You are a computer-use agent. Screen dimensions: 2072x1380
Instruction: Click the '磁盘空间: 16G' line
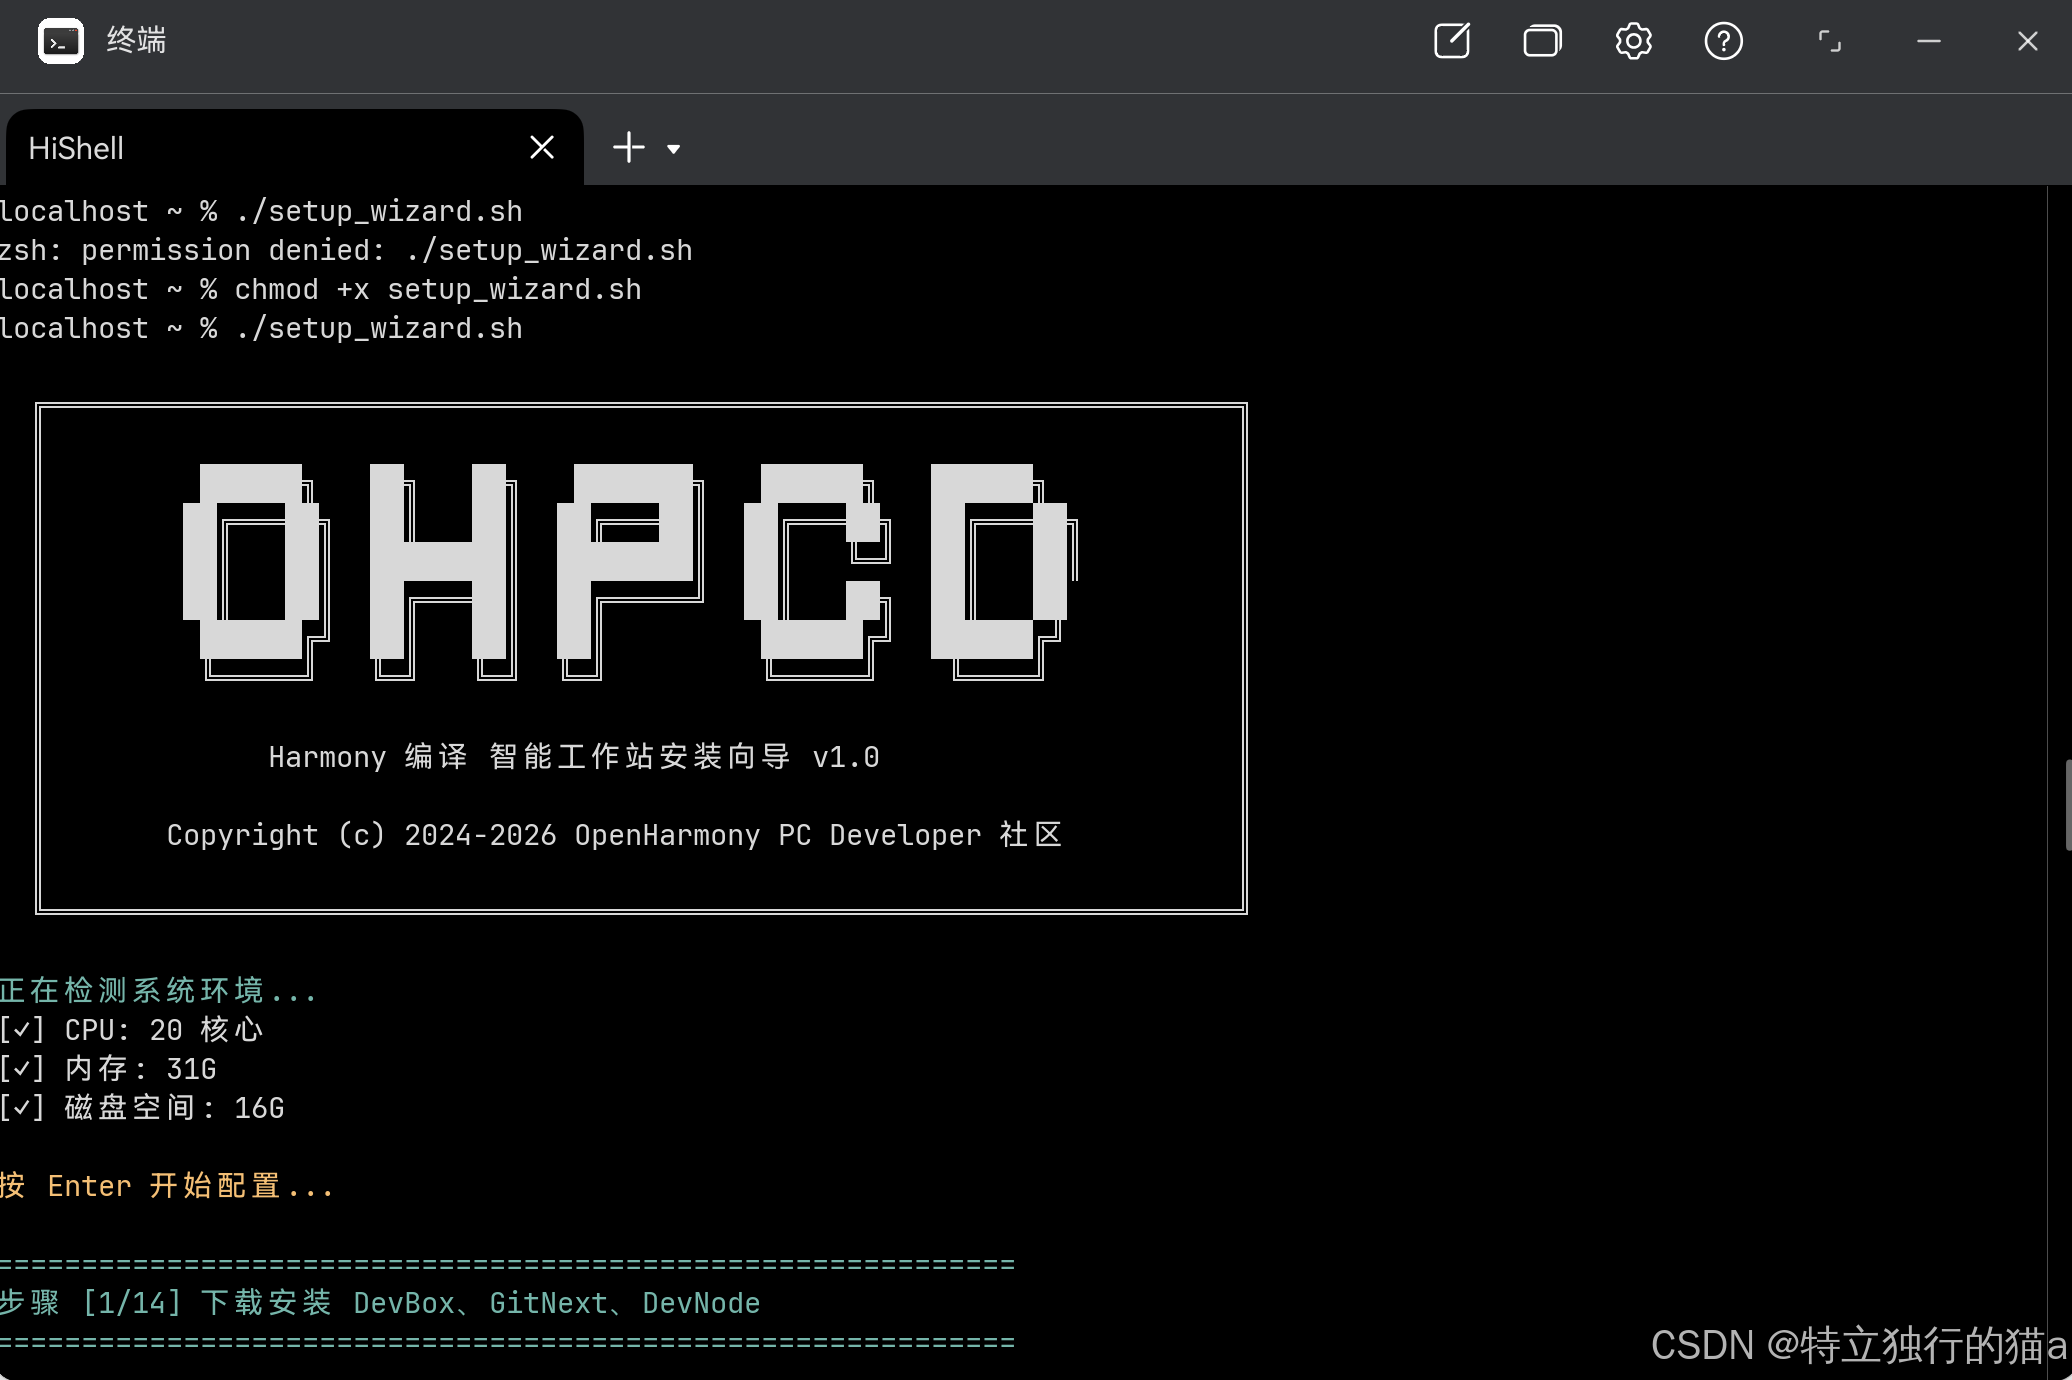point(142,1107)
